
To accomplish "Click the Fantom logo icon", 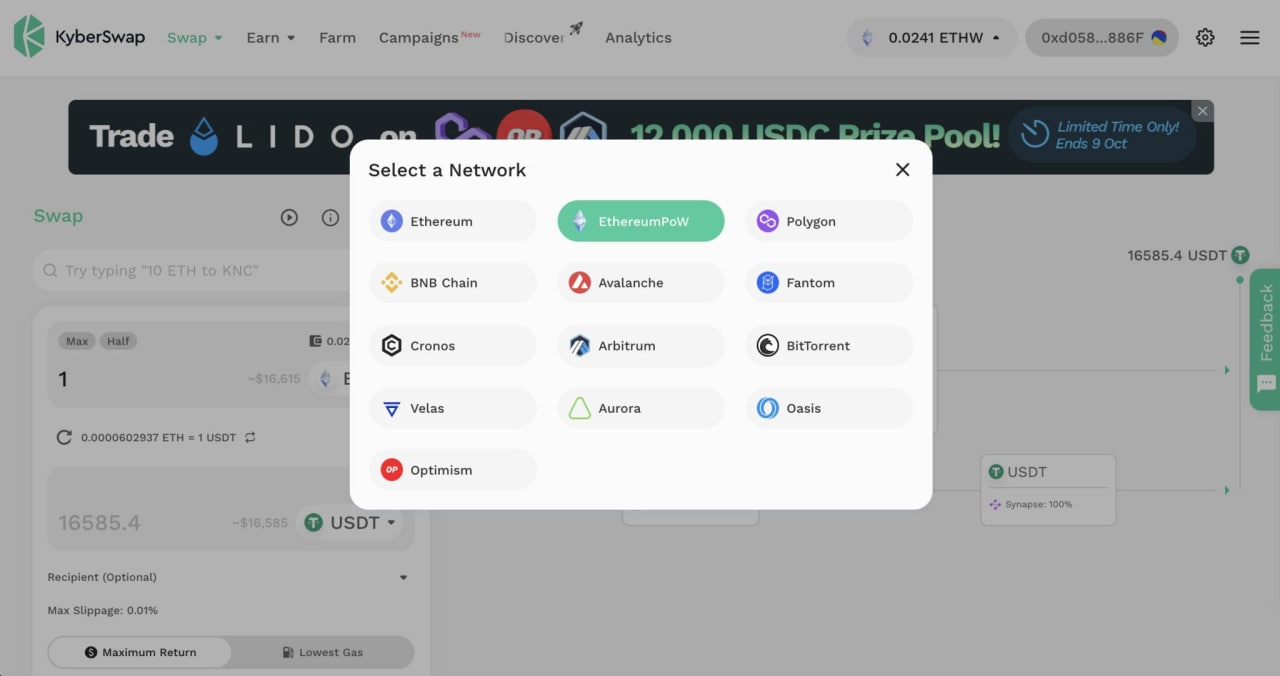I will click(767, 283).
